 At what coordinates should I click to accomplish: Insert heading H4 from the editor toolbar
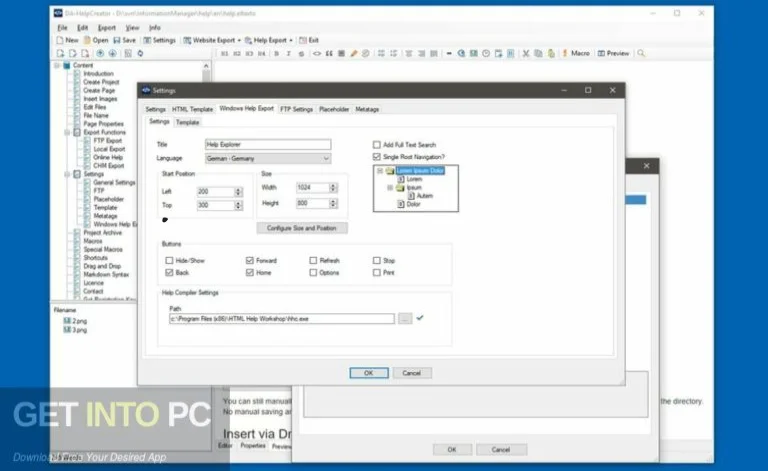click(262, 53)
